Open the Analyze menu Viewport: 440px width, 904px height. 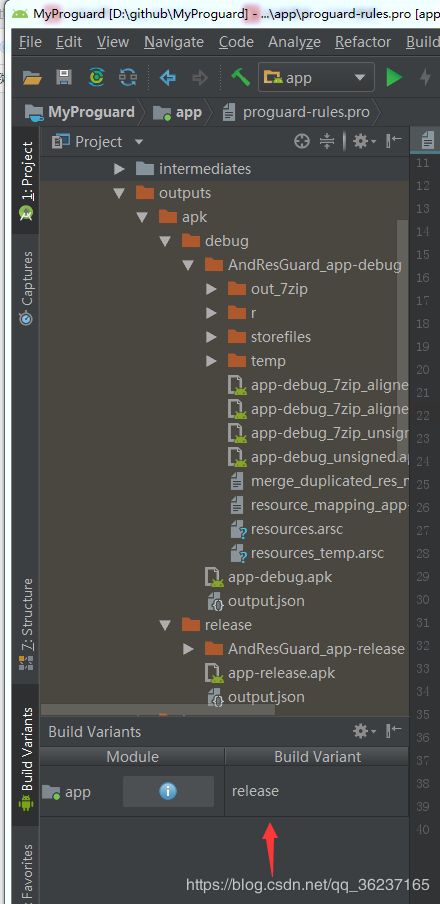coord(294,42)
